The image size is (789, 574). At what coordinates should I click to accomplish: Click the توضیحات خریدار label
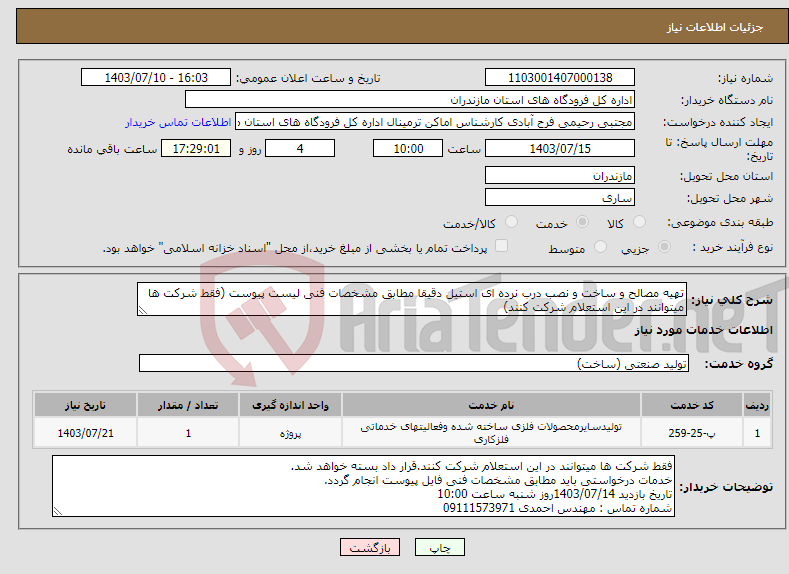[x=726, y=487]
